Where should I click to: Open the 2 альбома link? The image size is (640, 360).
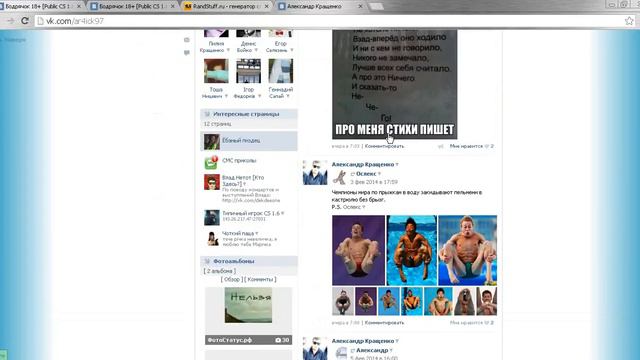(219, 271)
